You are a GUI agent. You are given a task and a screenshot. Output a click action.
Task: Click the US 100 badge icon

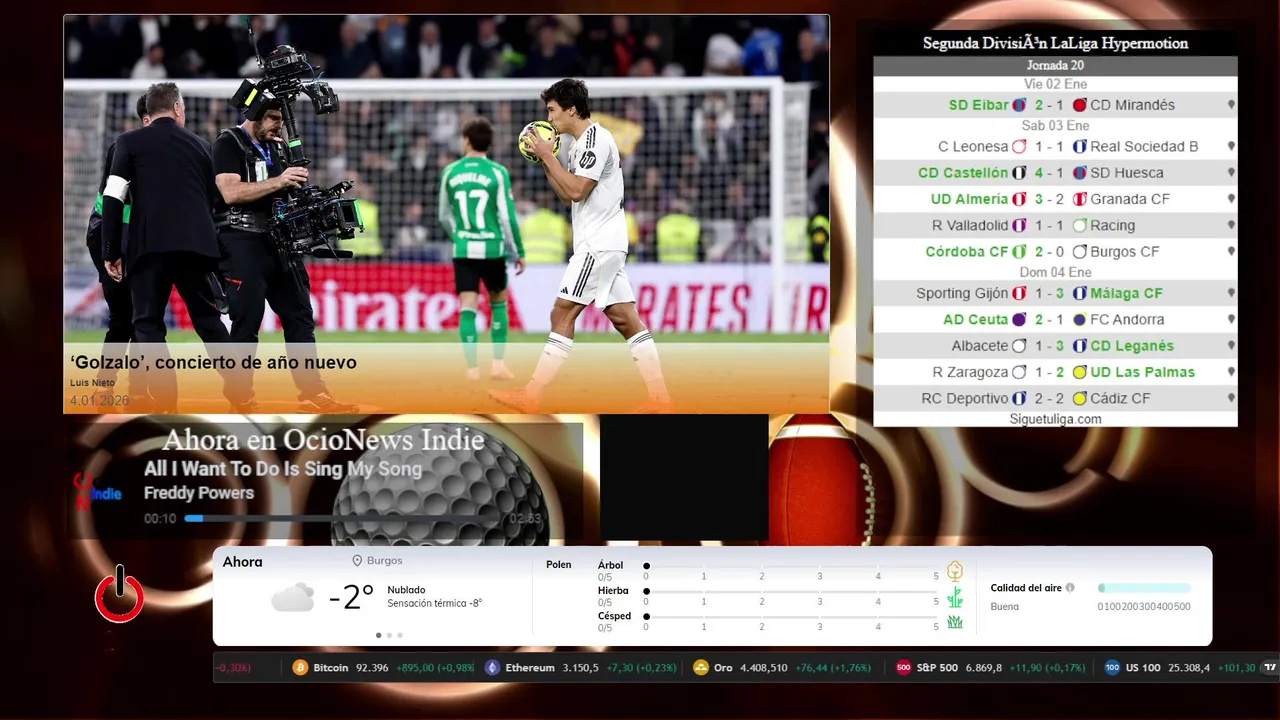click(1112, 668)
